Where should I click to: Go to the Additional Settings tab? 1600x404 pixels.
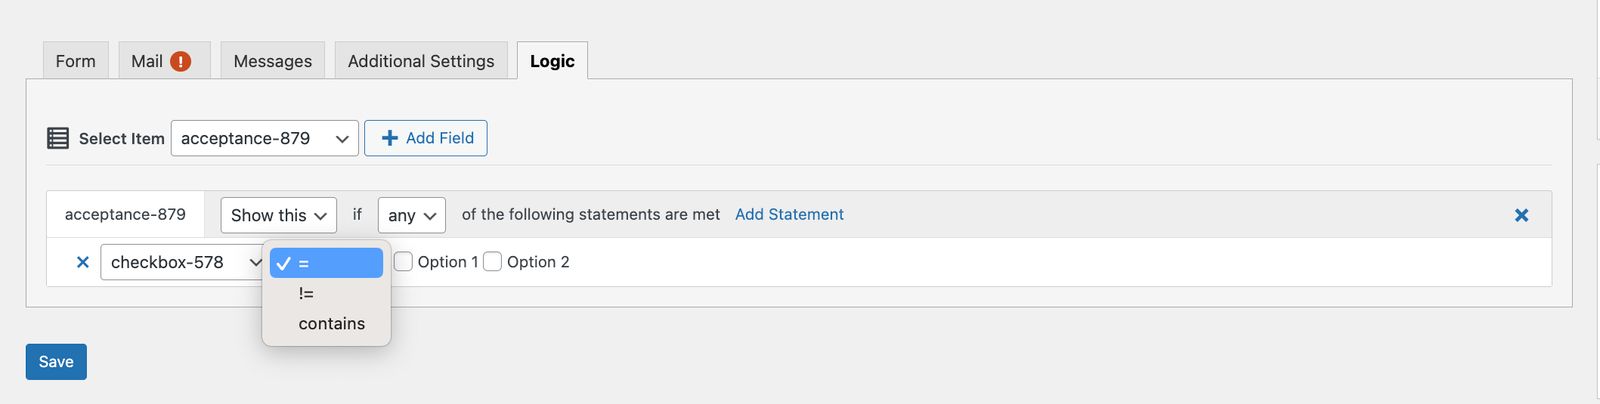(x=421, y=61)
